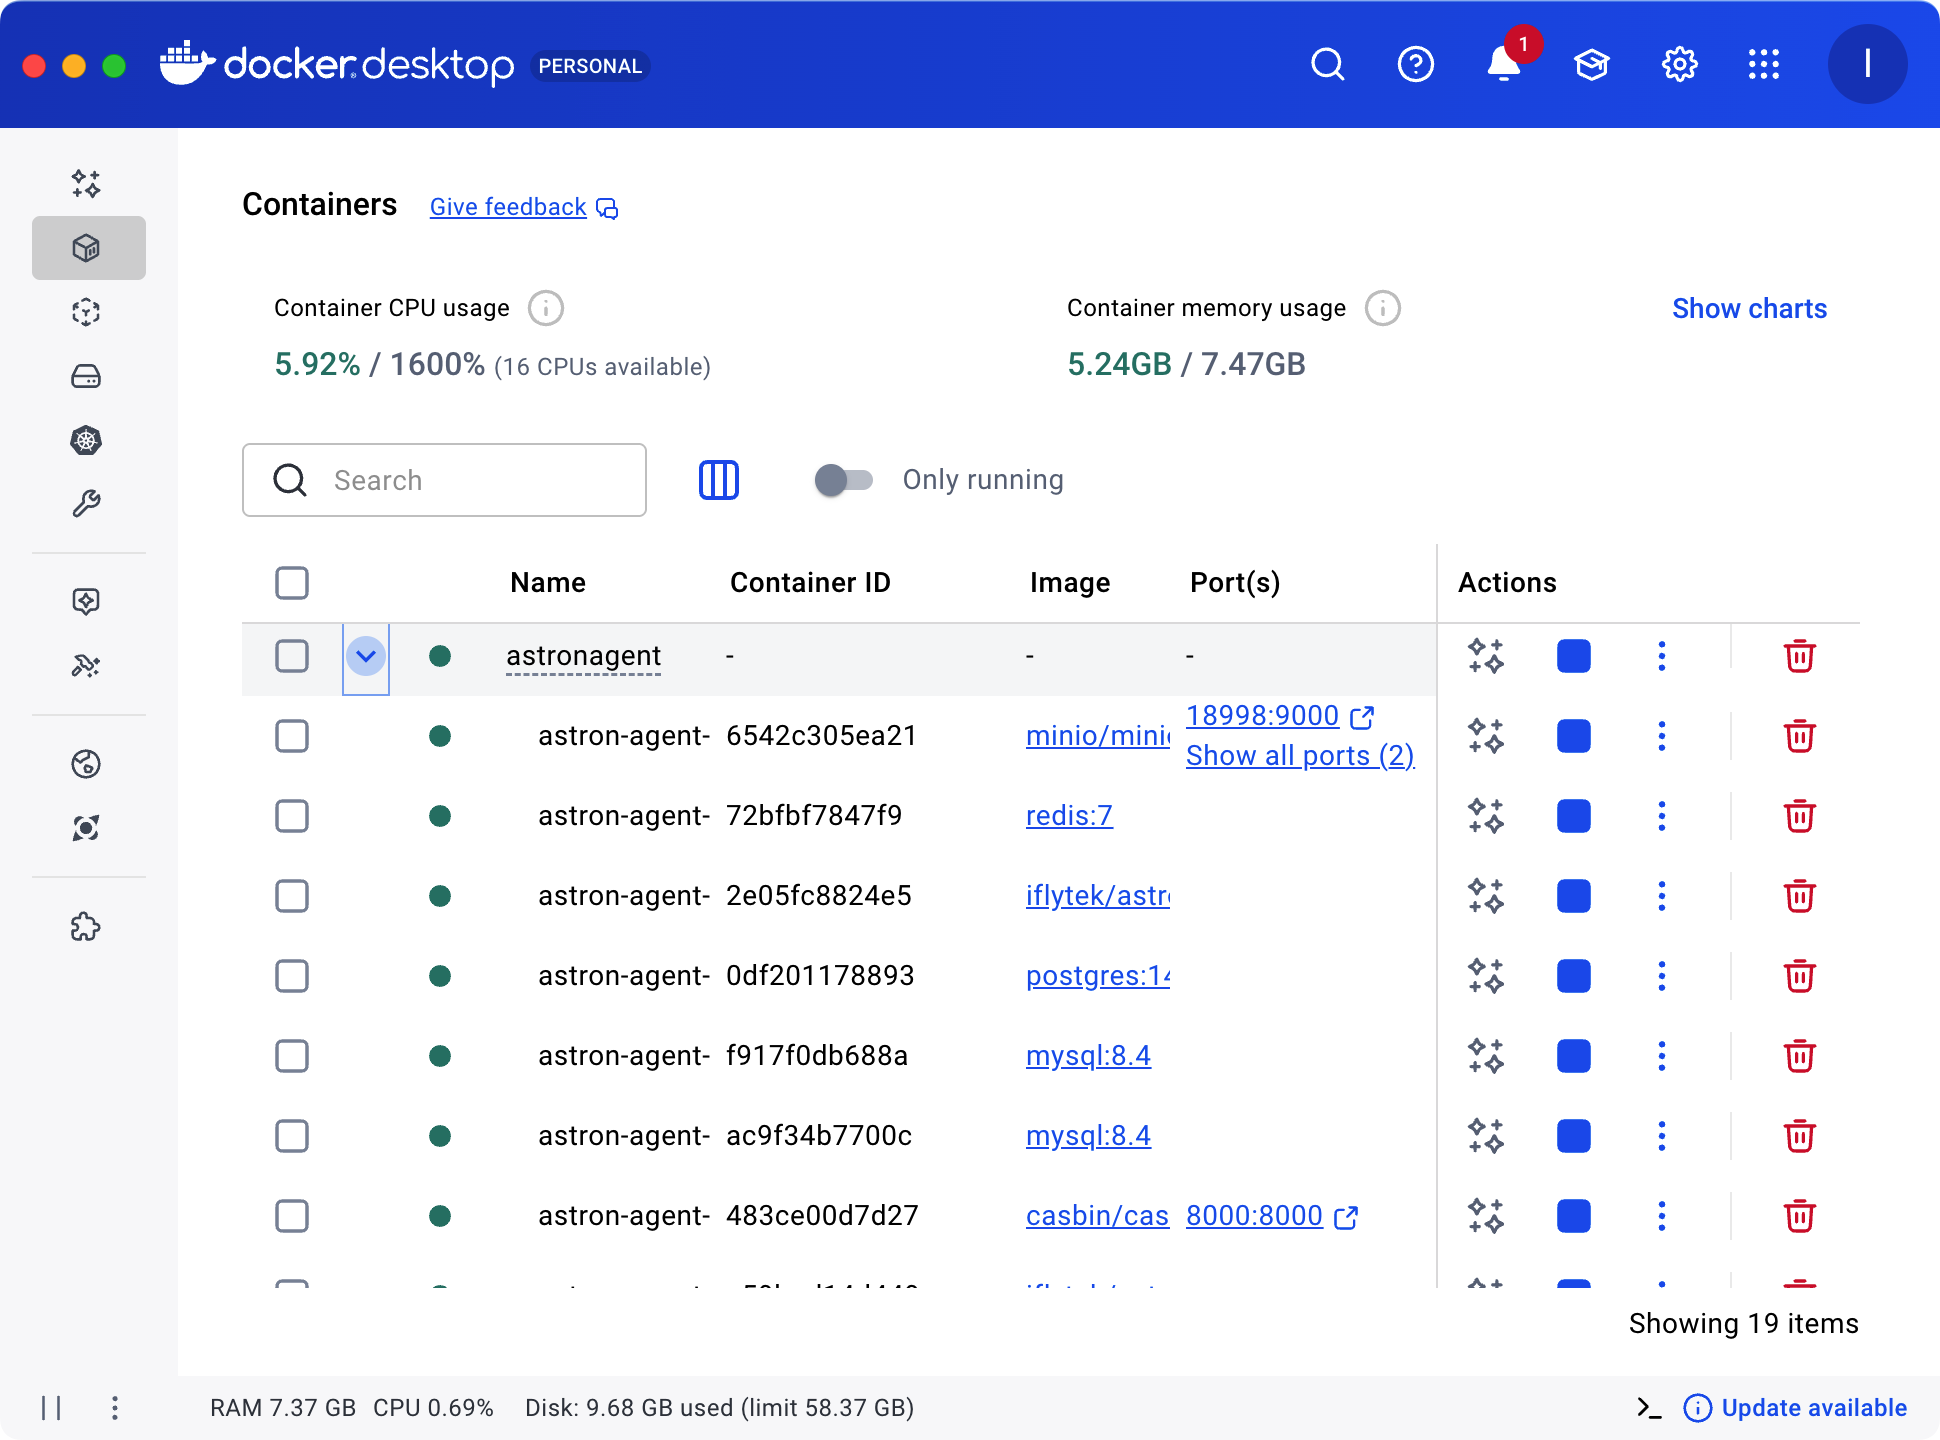Screen dimensions: 1940x1440
Task: Open the Extensions puzzle-piece icon
Action: (86, 927)
